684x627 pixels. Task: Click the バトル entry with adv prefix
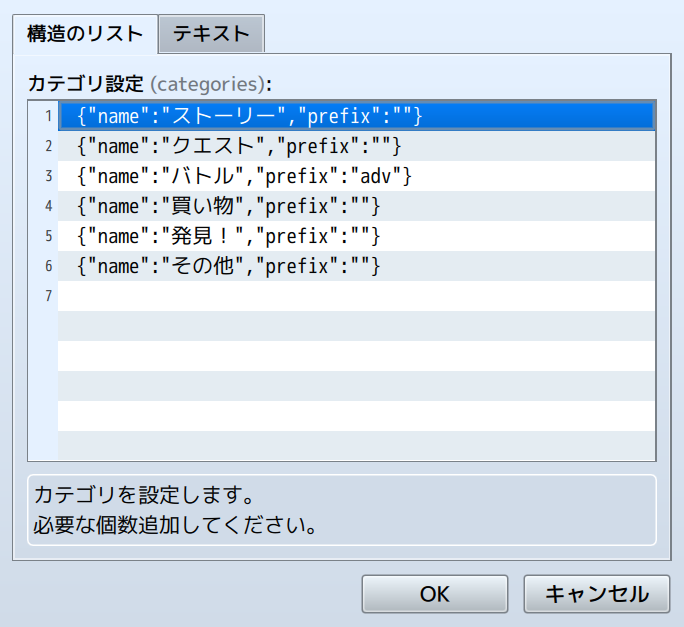click(x=244, y=177)
